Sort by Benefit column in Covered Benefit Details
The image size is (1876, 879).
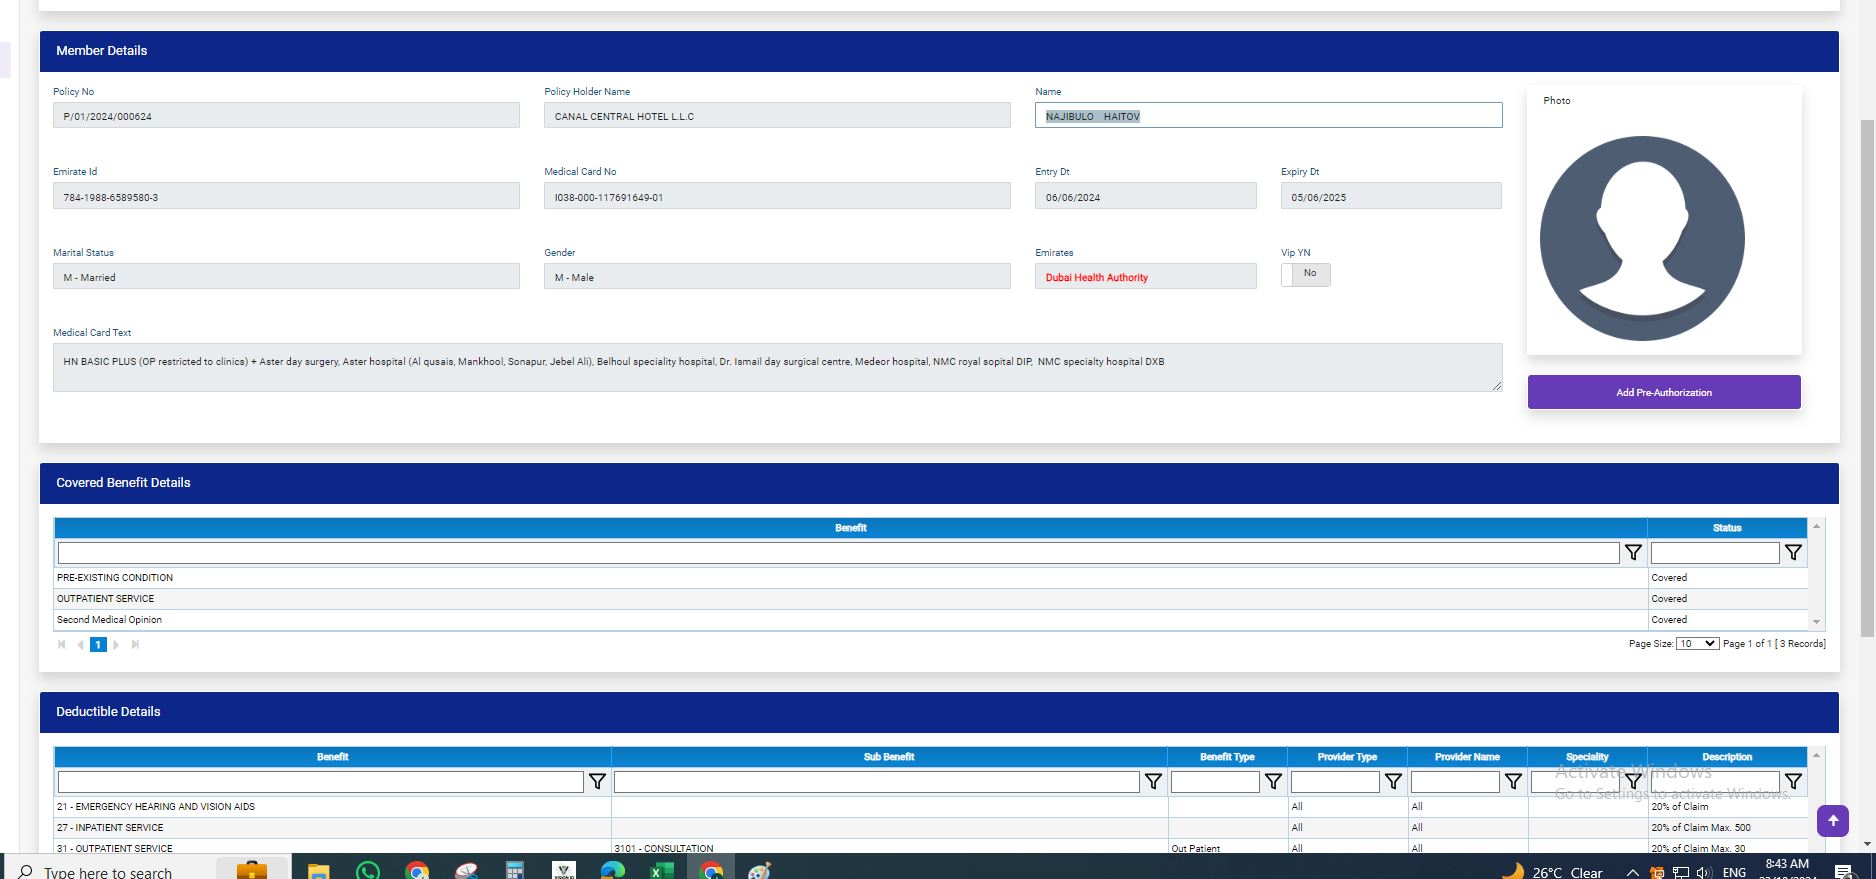pos(851,528)
